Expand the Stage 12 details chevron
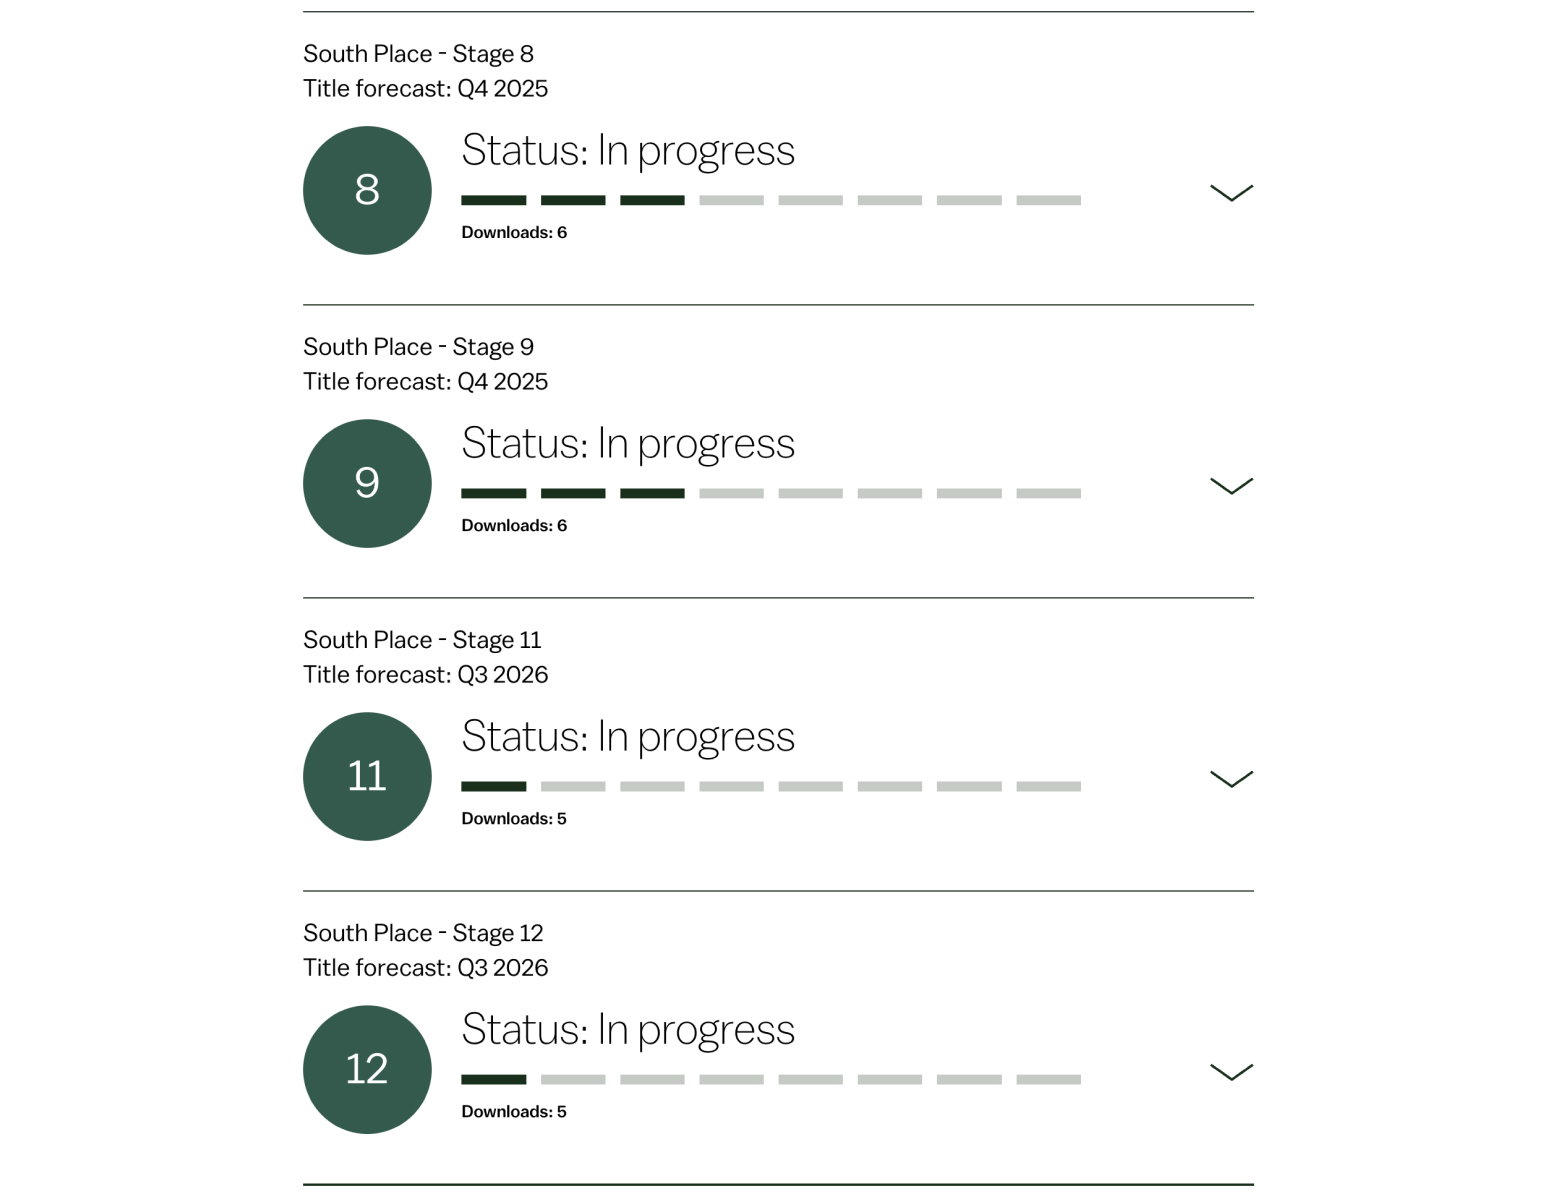The image size is (1556, 1202). pos(1231,1071)
